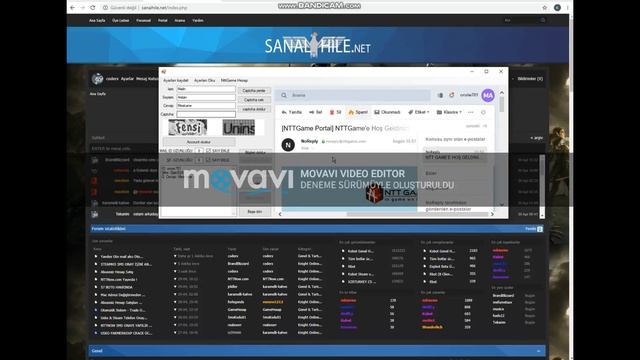The height and width of the screenshot is (360, 640).
Task: Open the Klasöre dropdown
Action: pyautogui.click(x=449, y=112)
